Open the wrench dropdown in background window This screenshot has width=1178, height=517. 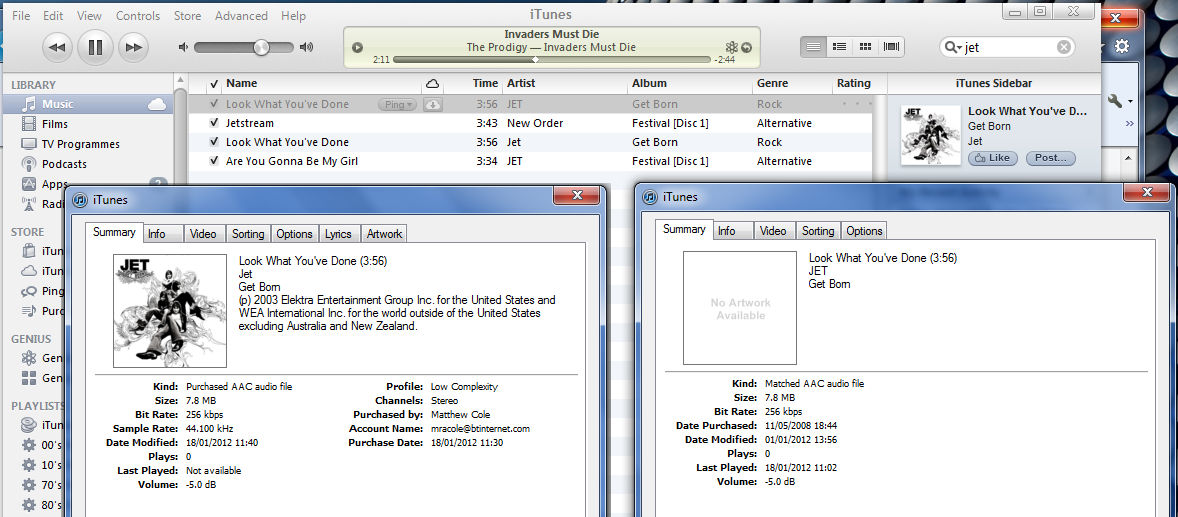(x=1120, y=100)
